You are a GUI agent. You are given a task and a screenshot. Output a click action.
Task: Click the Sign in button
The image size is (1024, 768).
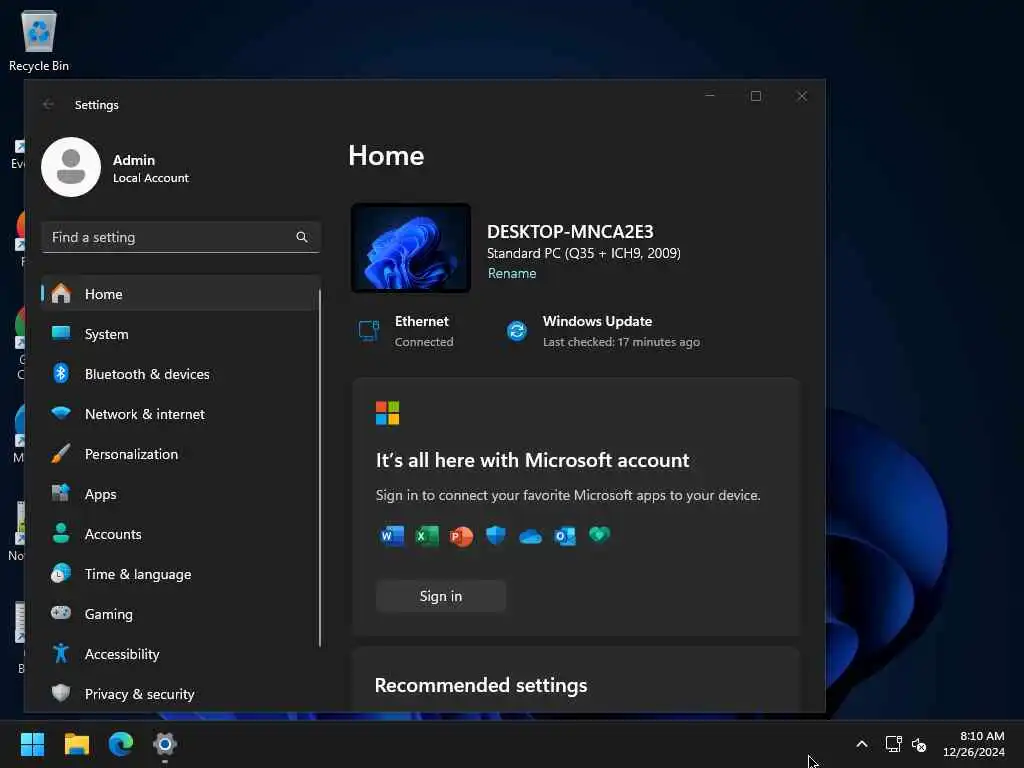pyautogui.click(x=441, y=596)
